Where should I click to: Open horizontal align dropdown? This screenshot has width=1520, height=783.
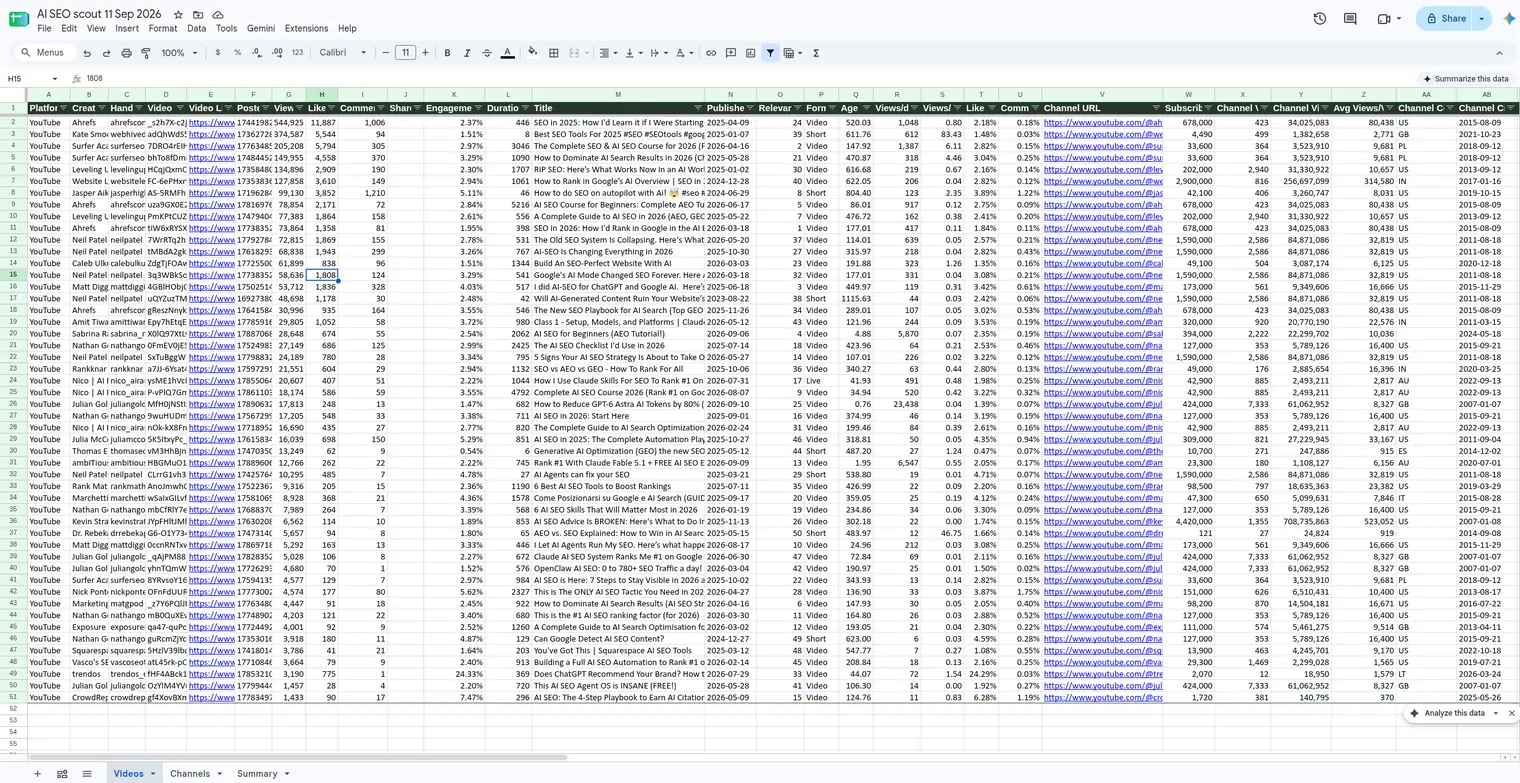tap(607, 53)
